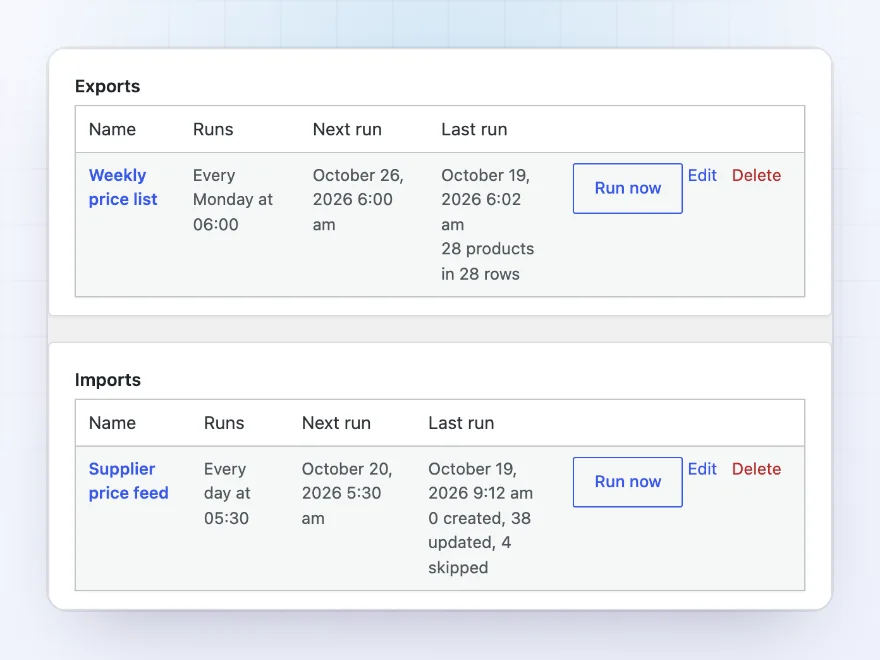Select 'Every day at 05:30' schedule text

pos(227,493)
